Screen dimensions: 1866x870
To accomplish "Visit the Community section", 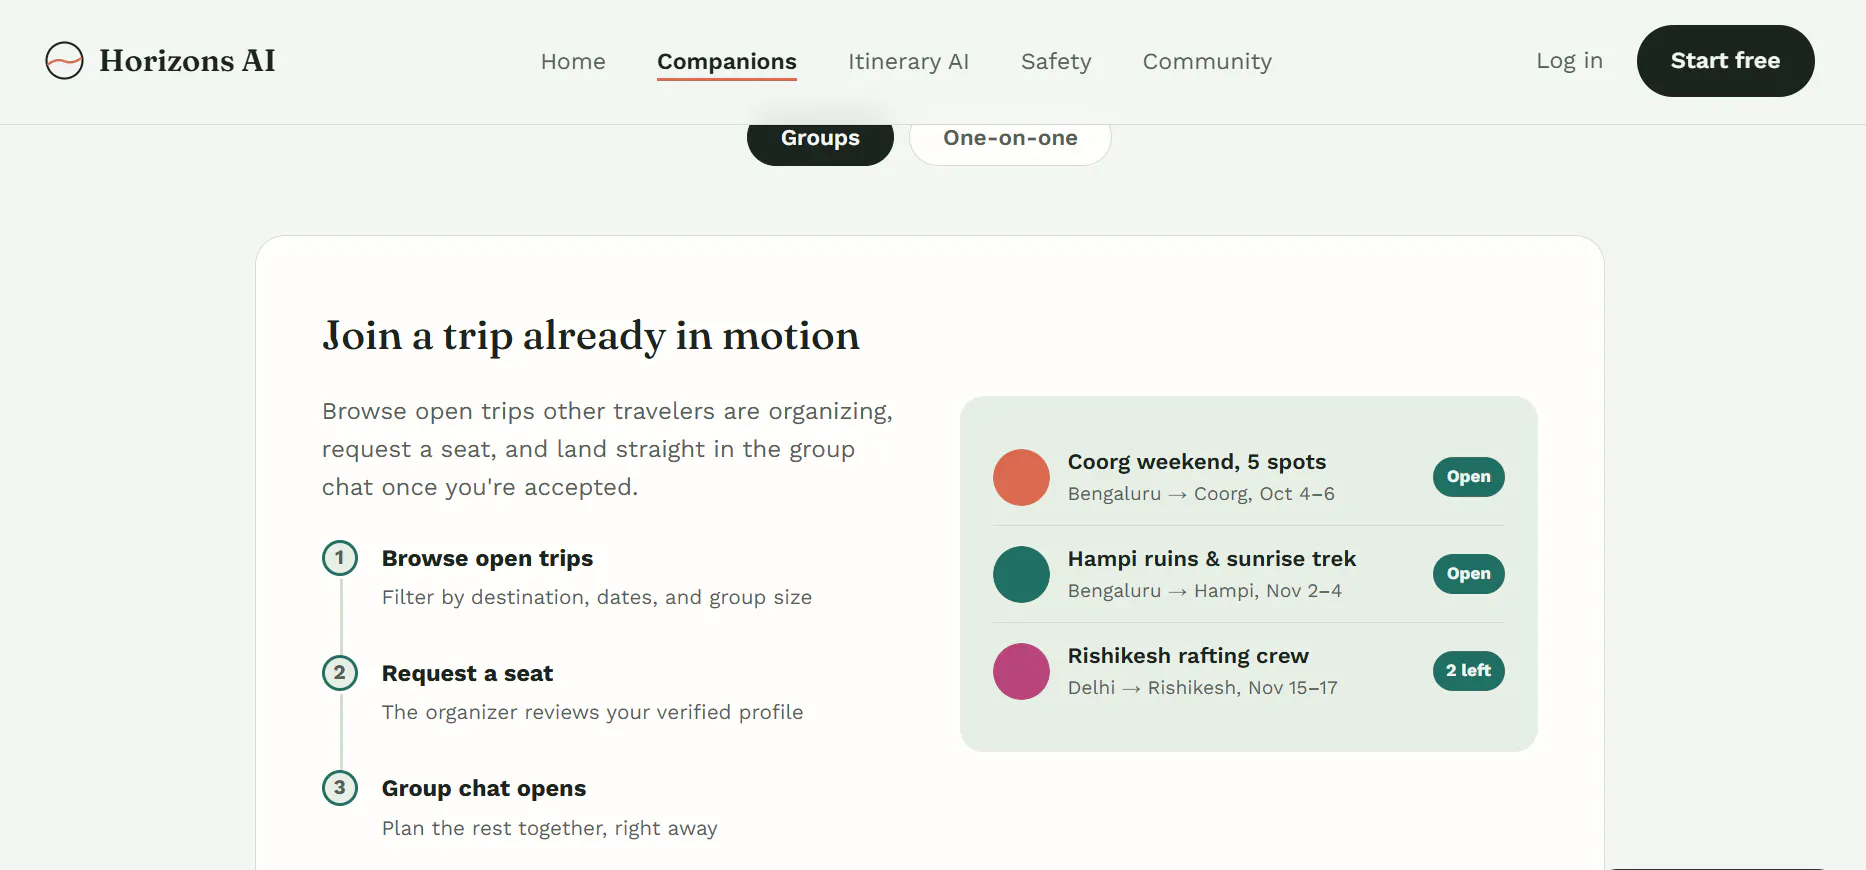I will coord(1207,62).
